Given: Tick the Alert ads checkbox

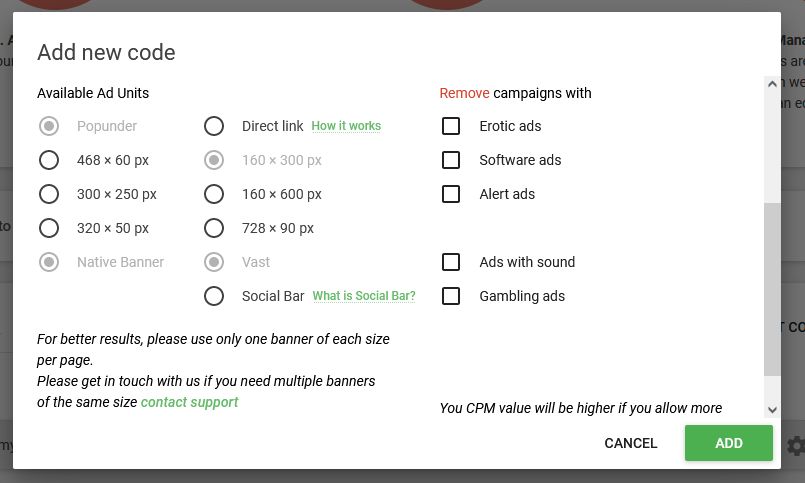Looking at the screenshot, I should tap(451, 194).
